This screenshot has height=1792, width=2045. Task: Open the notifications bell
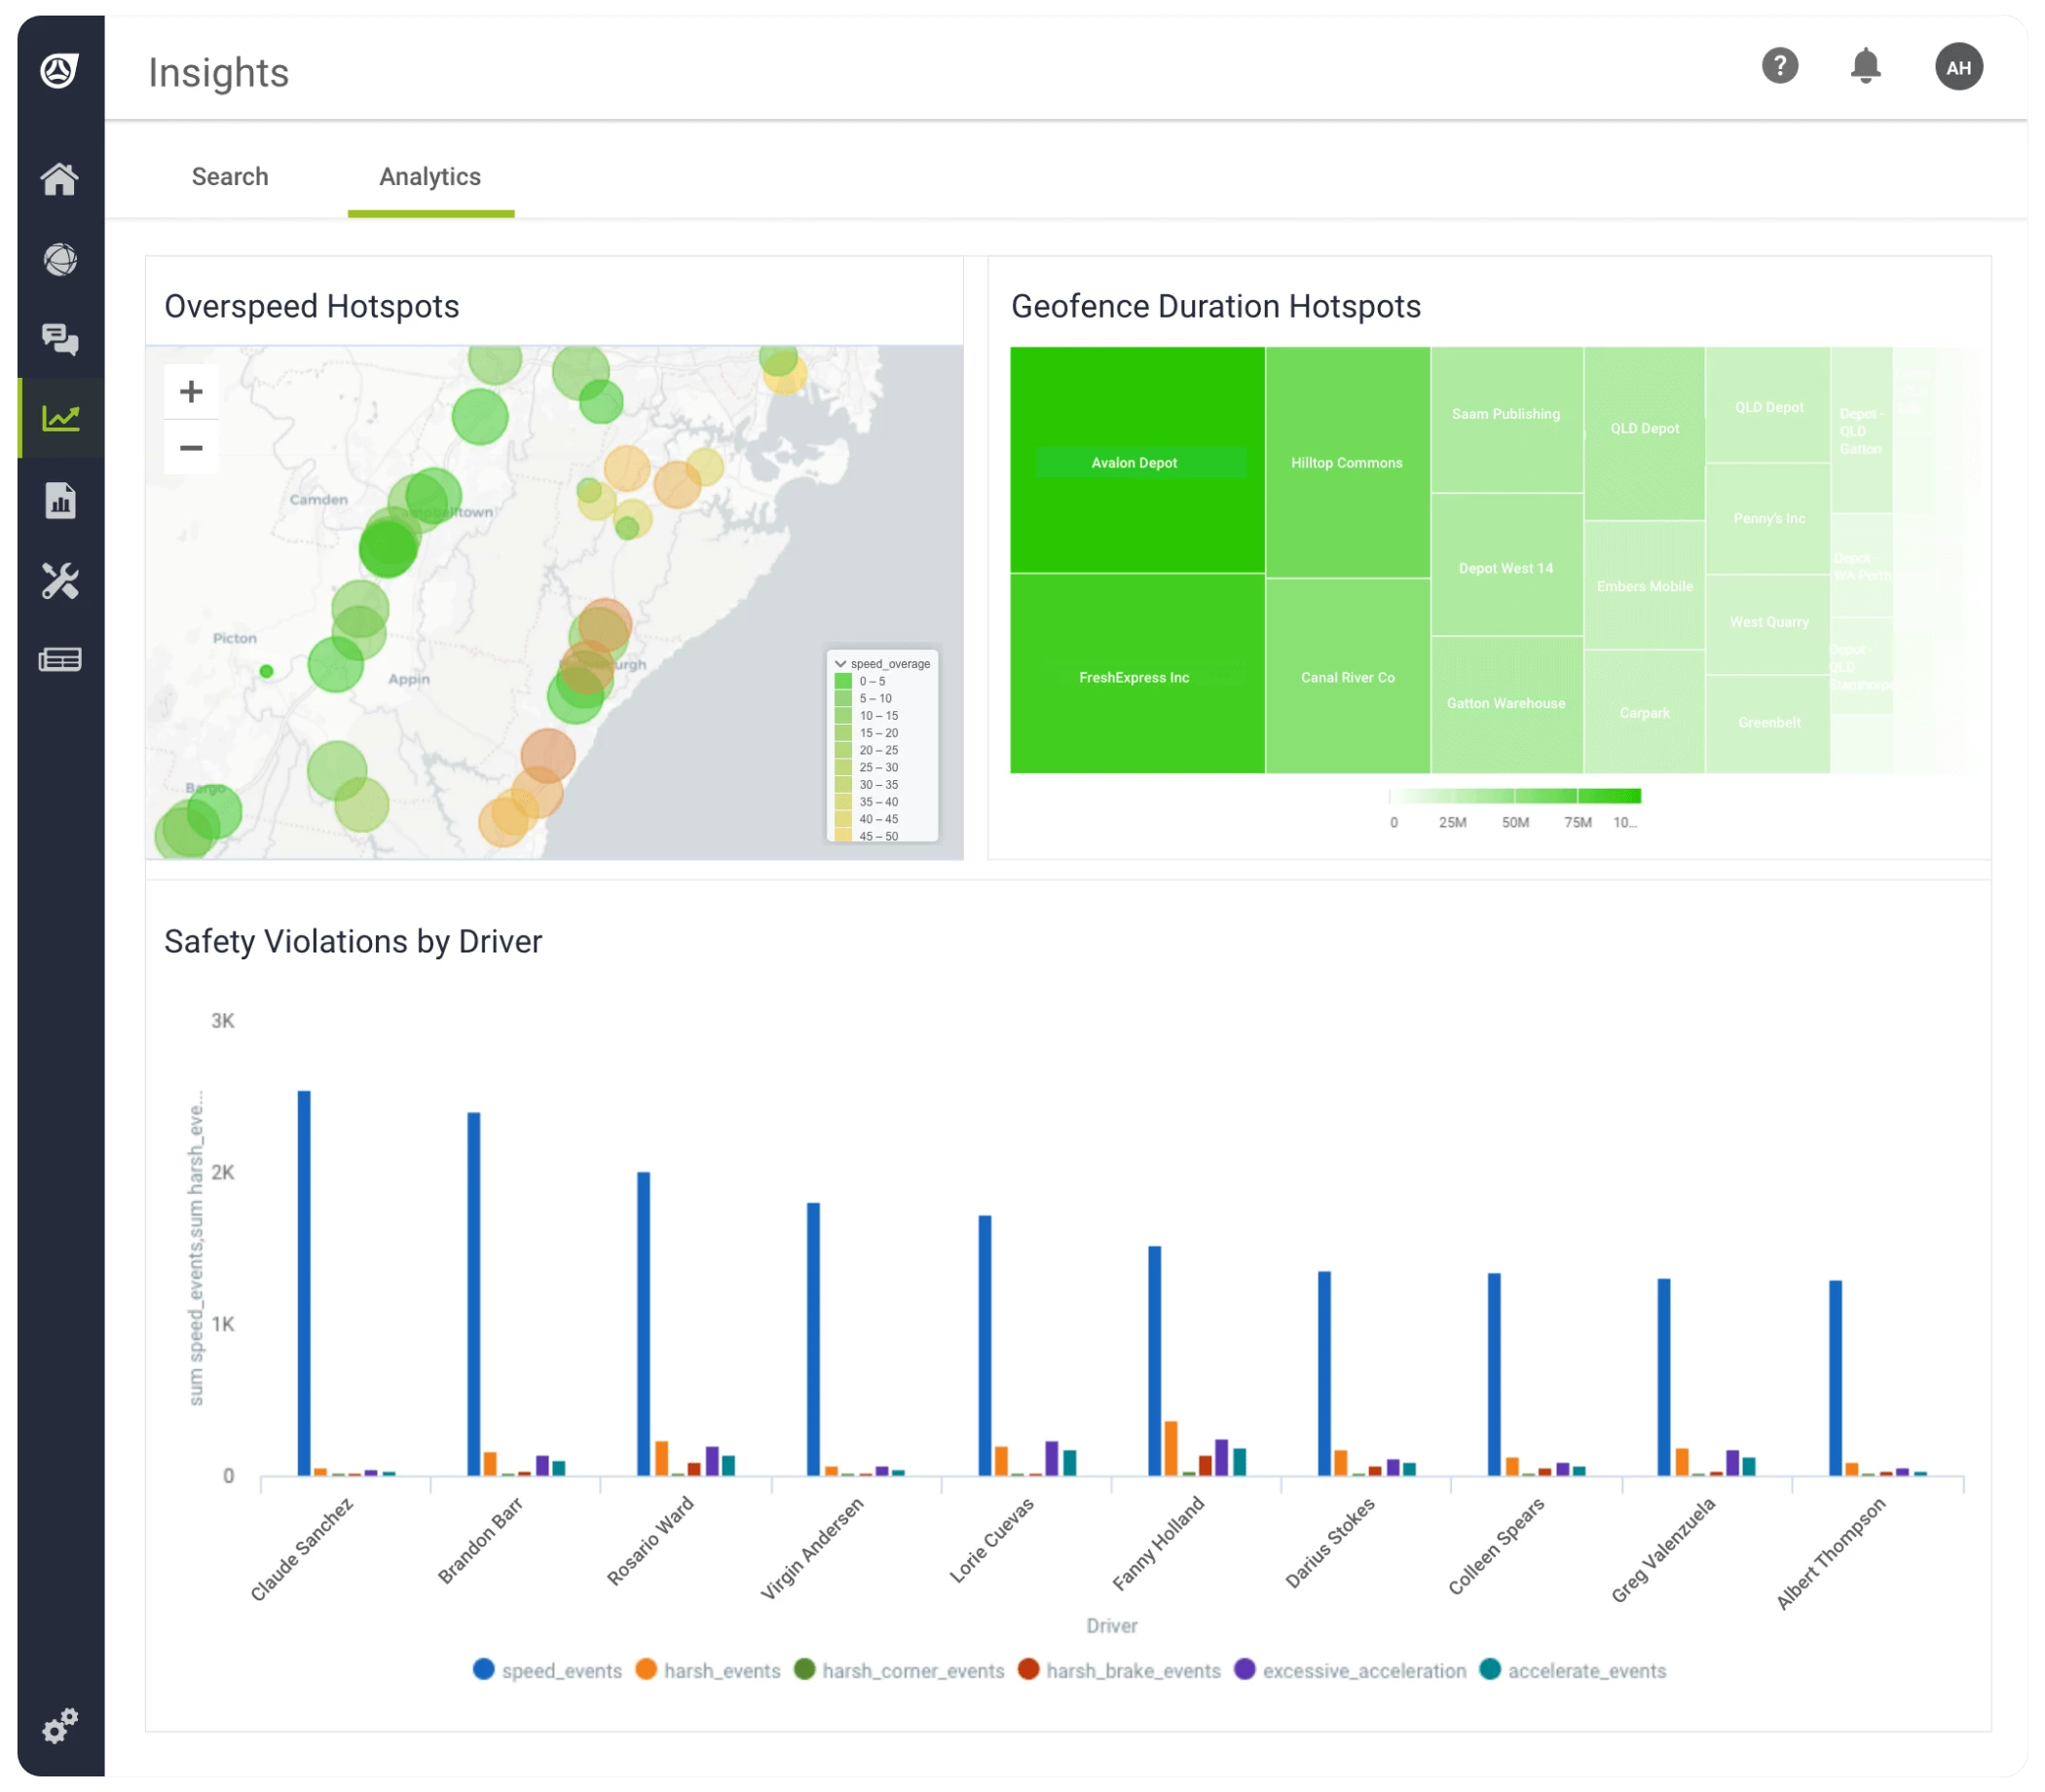(1865, 66)
